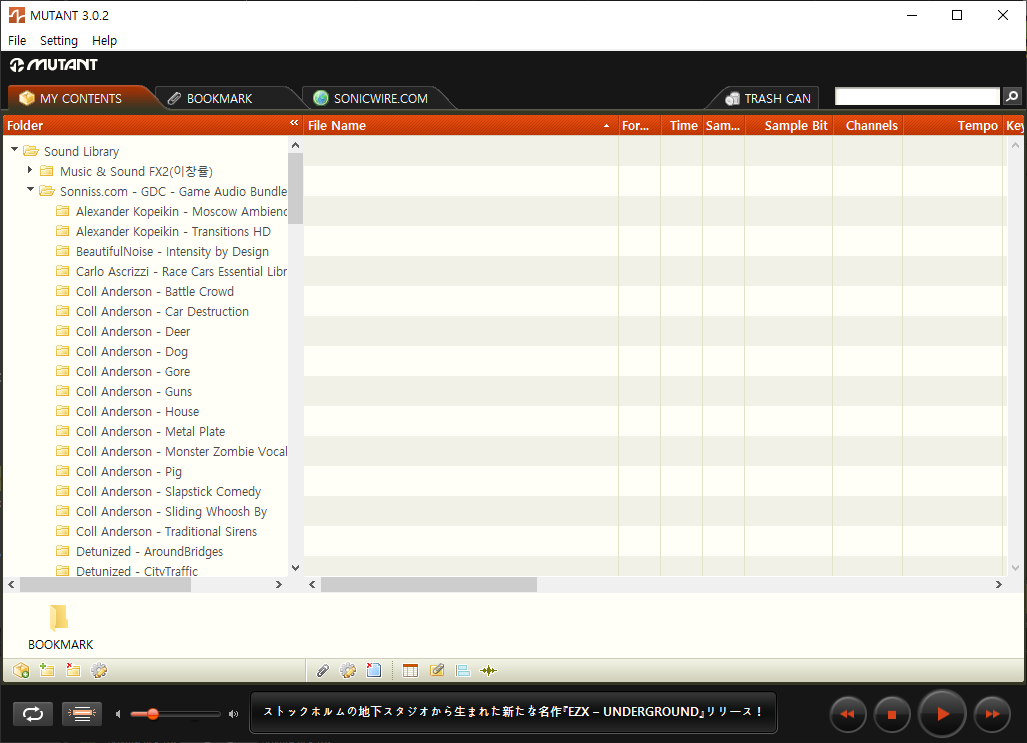Select Coll Anderson - Pig folder
Screen dimensions: 1027x743
tap(128, 472)
